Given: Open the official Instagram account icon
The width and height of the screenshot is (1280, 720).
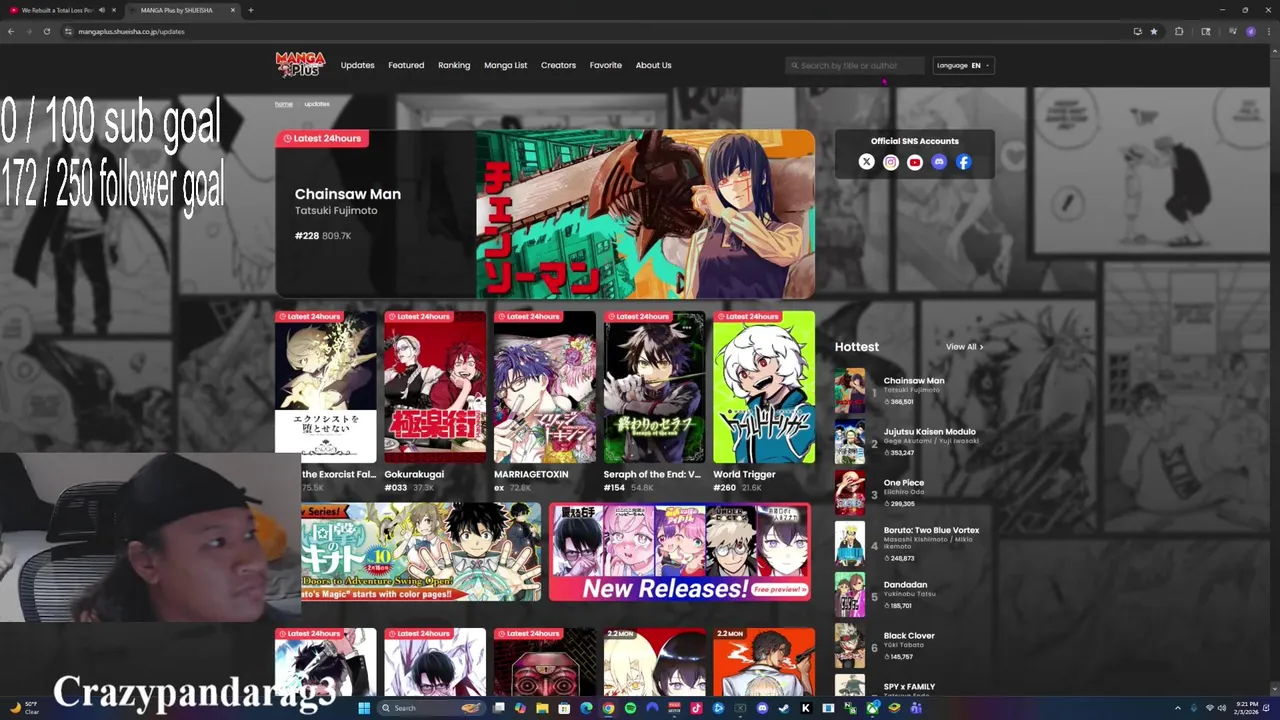Looking at the screenshot, I should 891,162.
